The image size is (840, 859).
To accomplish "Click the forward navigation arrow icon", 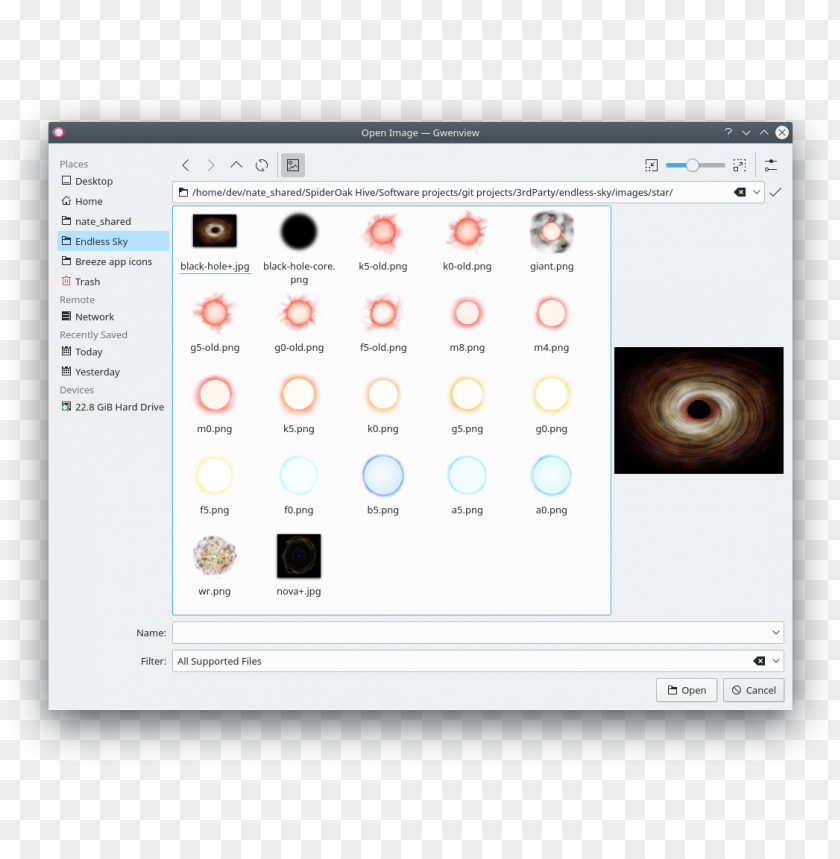I will (211, 165).
